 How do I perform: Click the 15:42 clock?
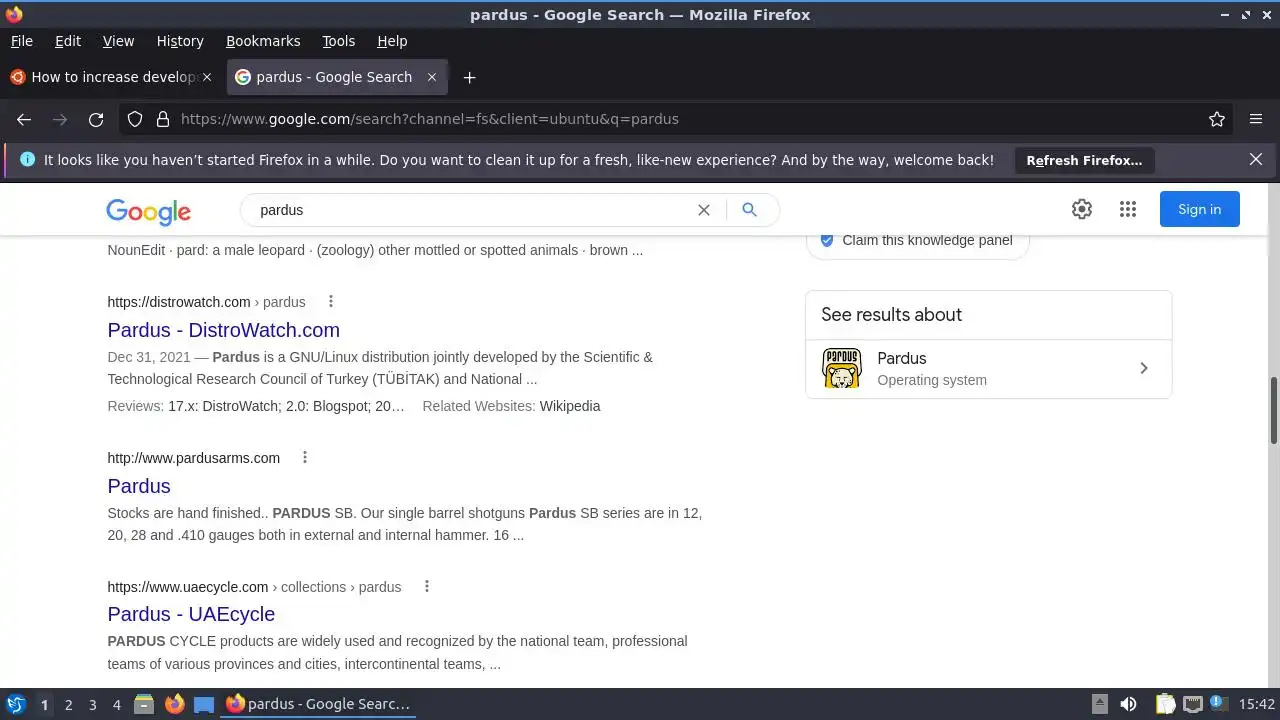point(1257,704)
